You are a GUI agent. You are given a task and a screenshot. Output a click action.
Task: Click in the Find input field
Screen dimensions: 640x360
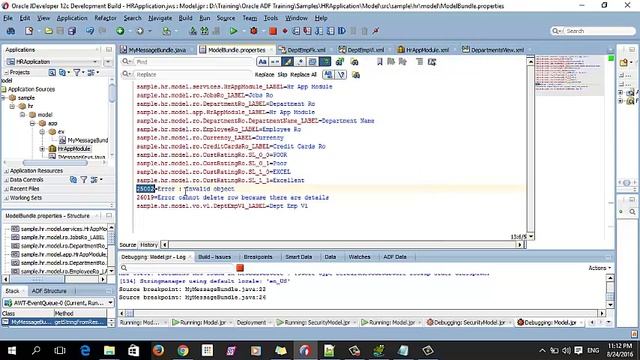[x=194, y=62]
